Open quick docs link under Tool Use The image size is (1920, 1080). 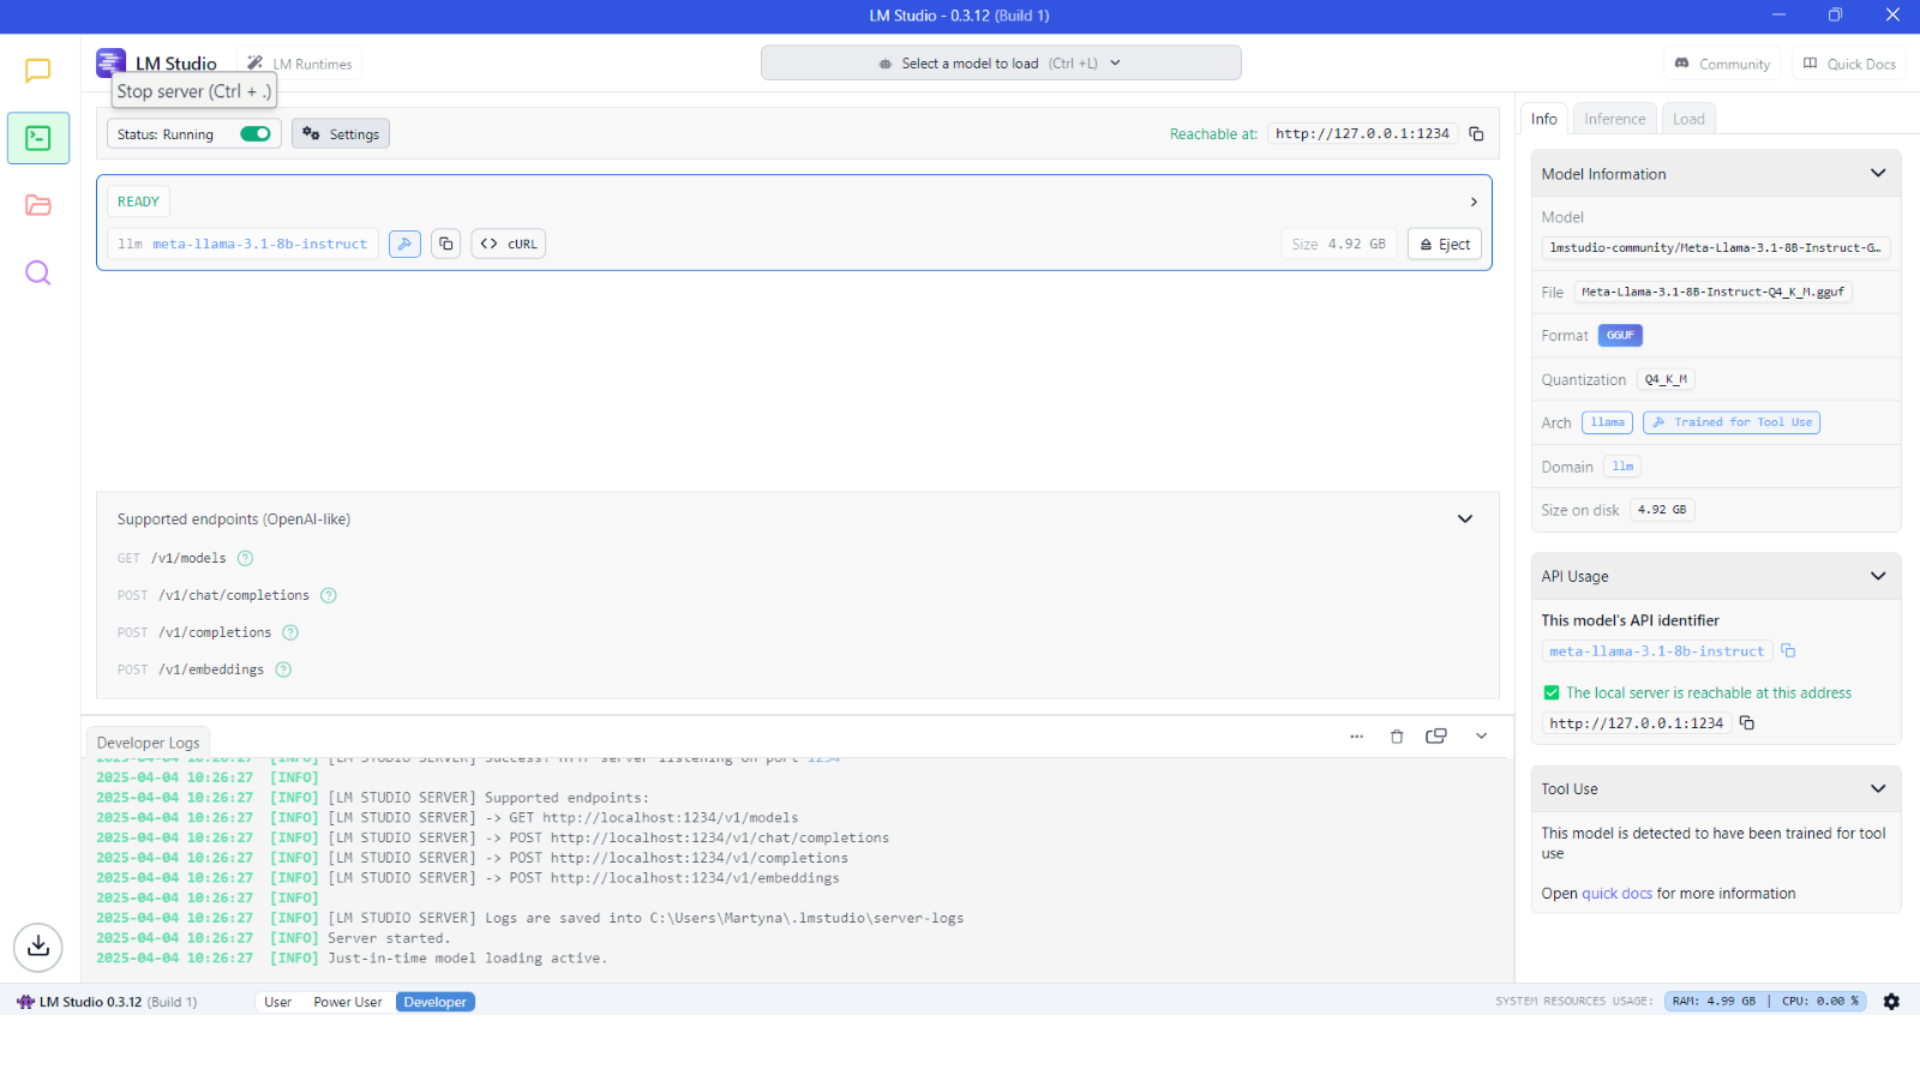pyautogui.click(x=1617, y=893)
